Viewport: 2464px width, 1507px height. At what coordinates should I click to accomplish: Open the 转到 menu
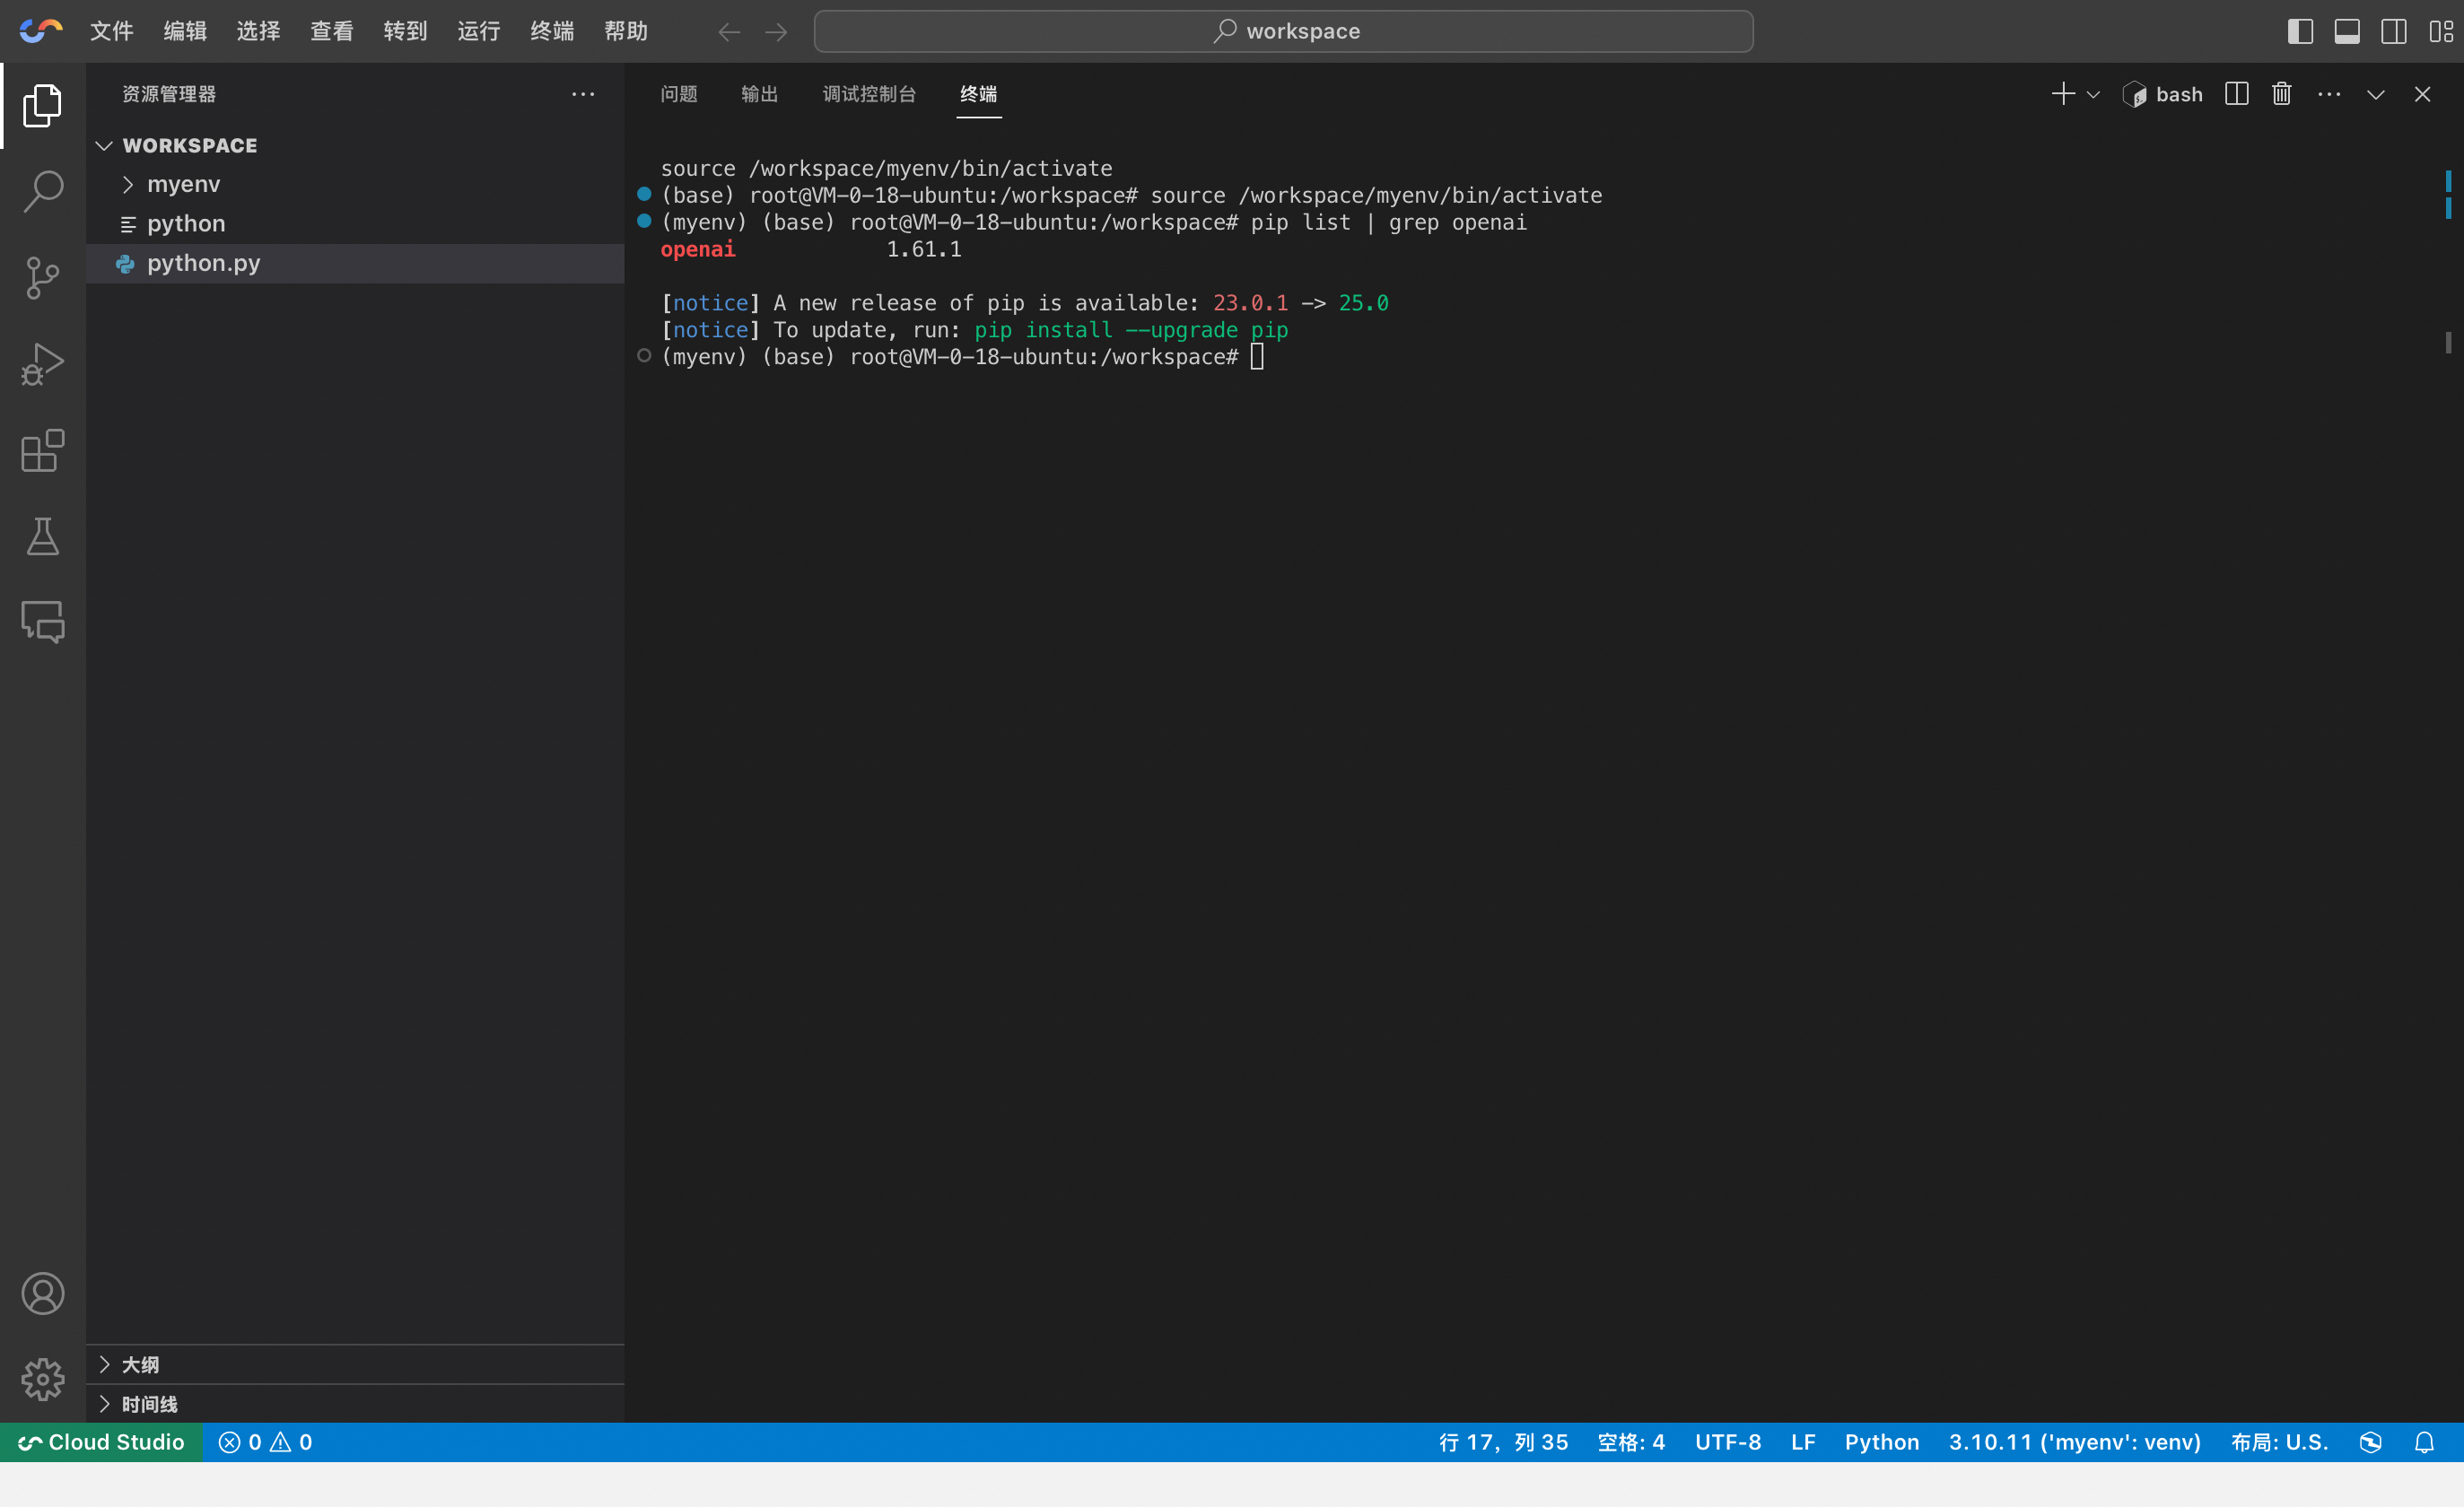(x=405, y=31)
